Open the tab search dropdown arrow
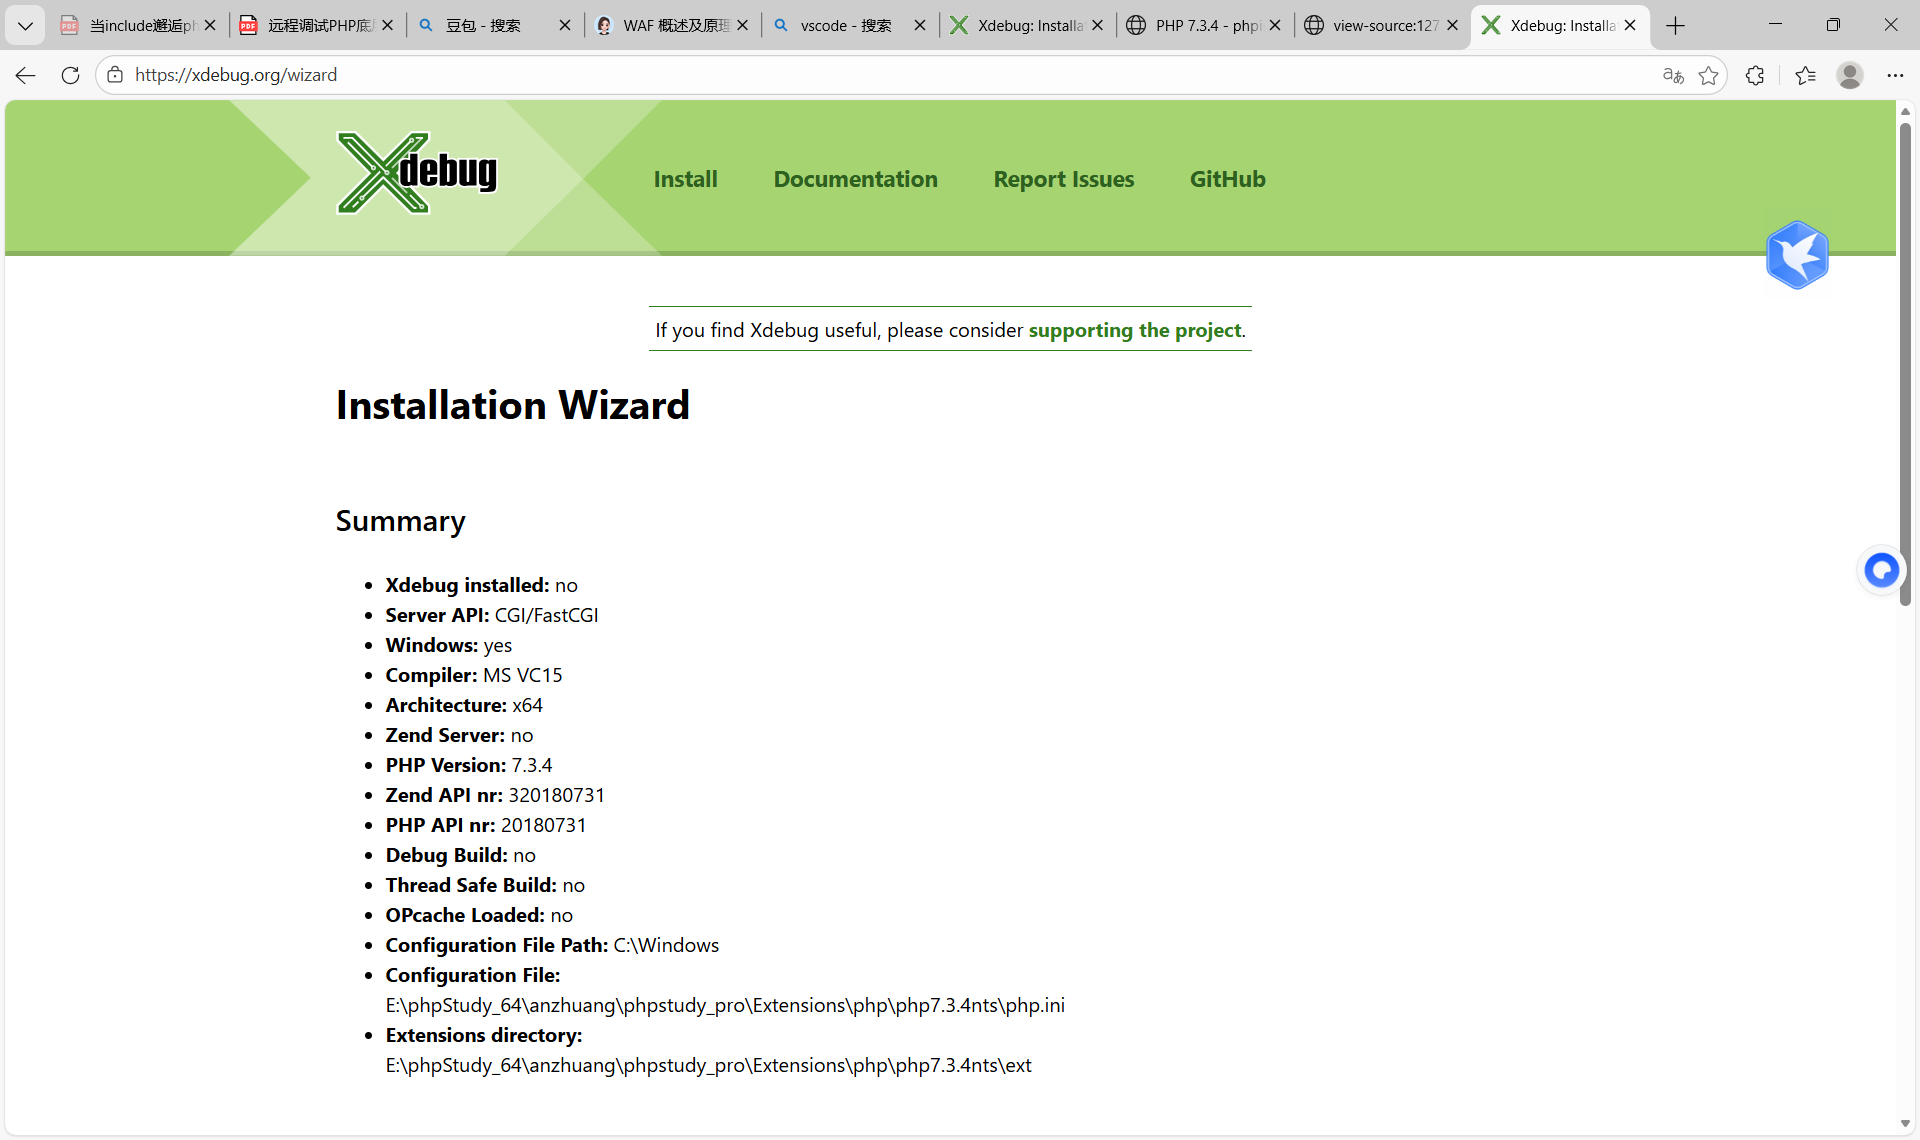Image resolution: width=1920 pixels, height=1140 pixels. point(25,25)
